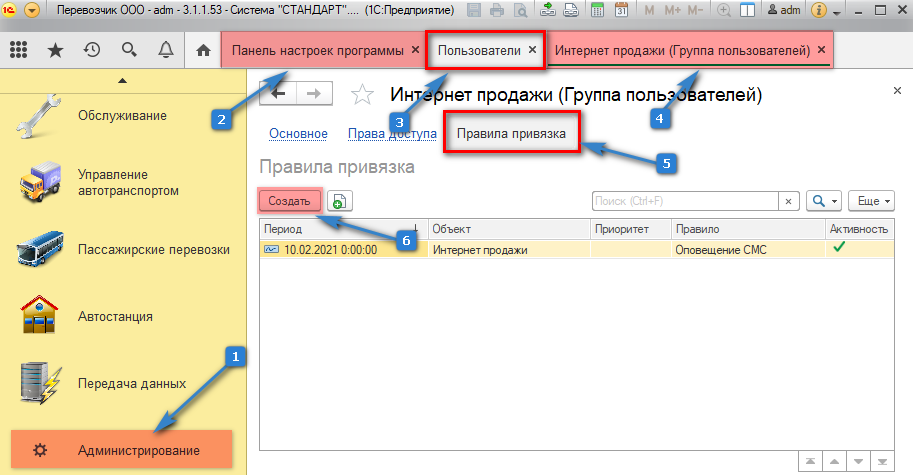The width and height of the screenshot is (913, 475).
Task: Click the notifications bell icon
Action: pos(164,49)
